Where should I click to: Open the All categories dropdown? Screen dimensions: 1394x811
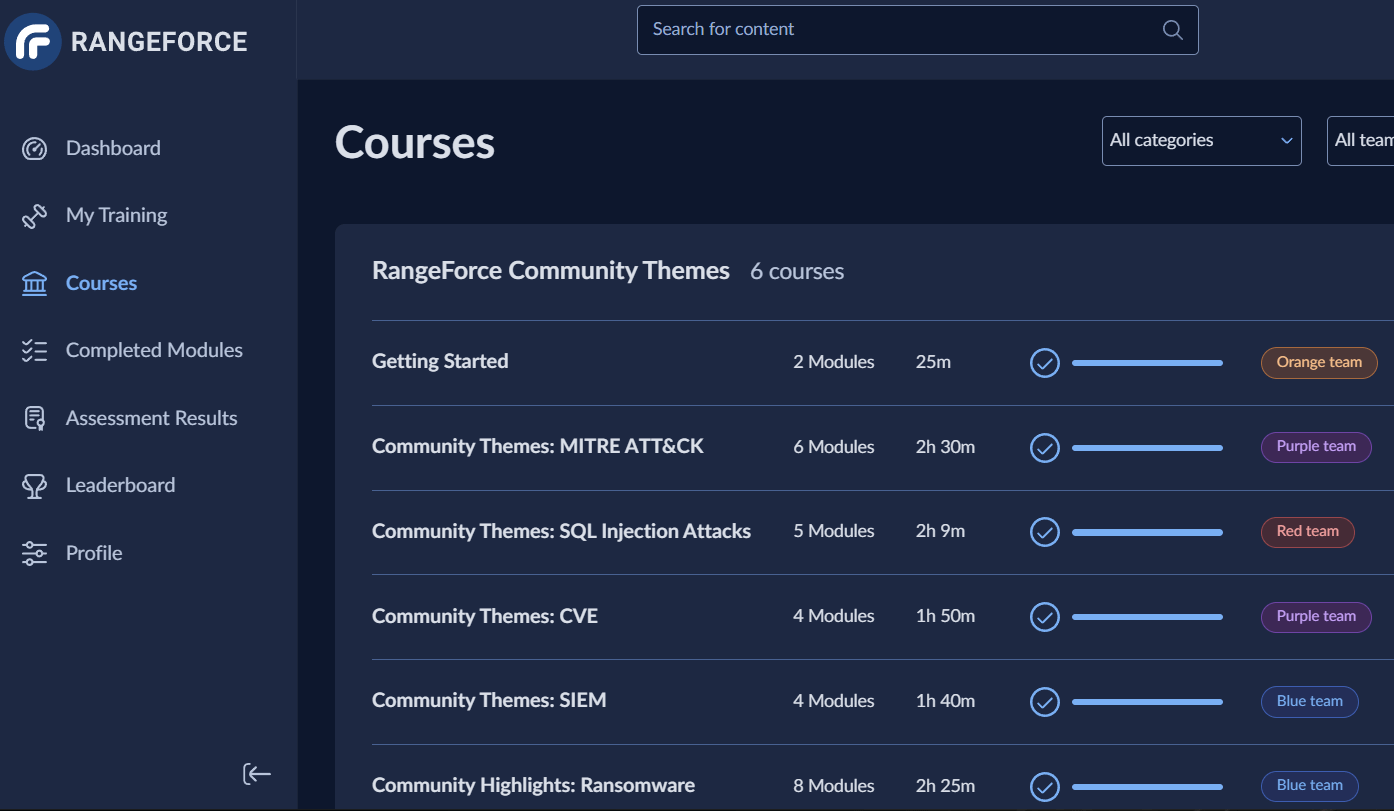pos(1201,141)
